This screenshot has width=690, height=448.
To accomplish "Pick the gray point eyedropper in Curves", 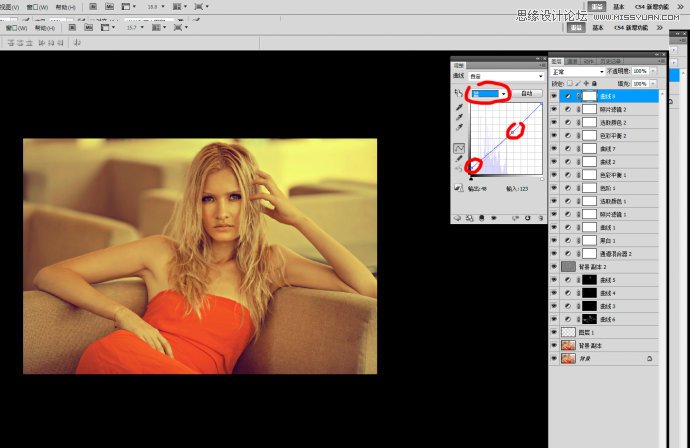I will point(459,117).
